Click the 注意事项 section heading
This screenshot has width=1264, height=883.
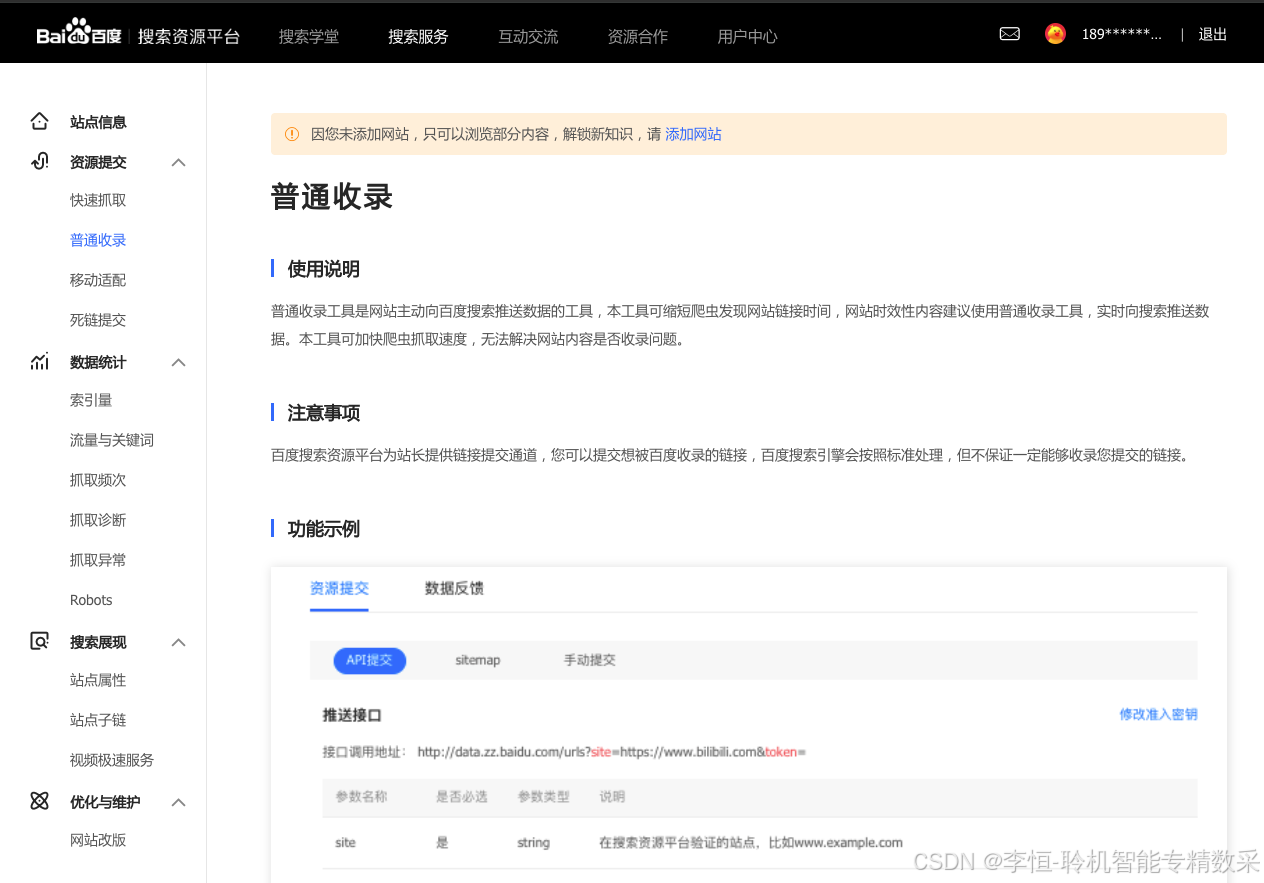(324, 413)
